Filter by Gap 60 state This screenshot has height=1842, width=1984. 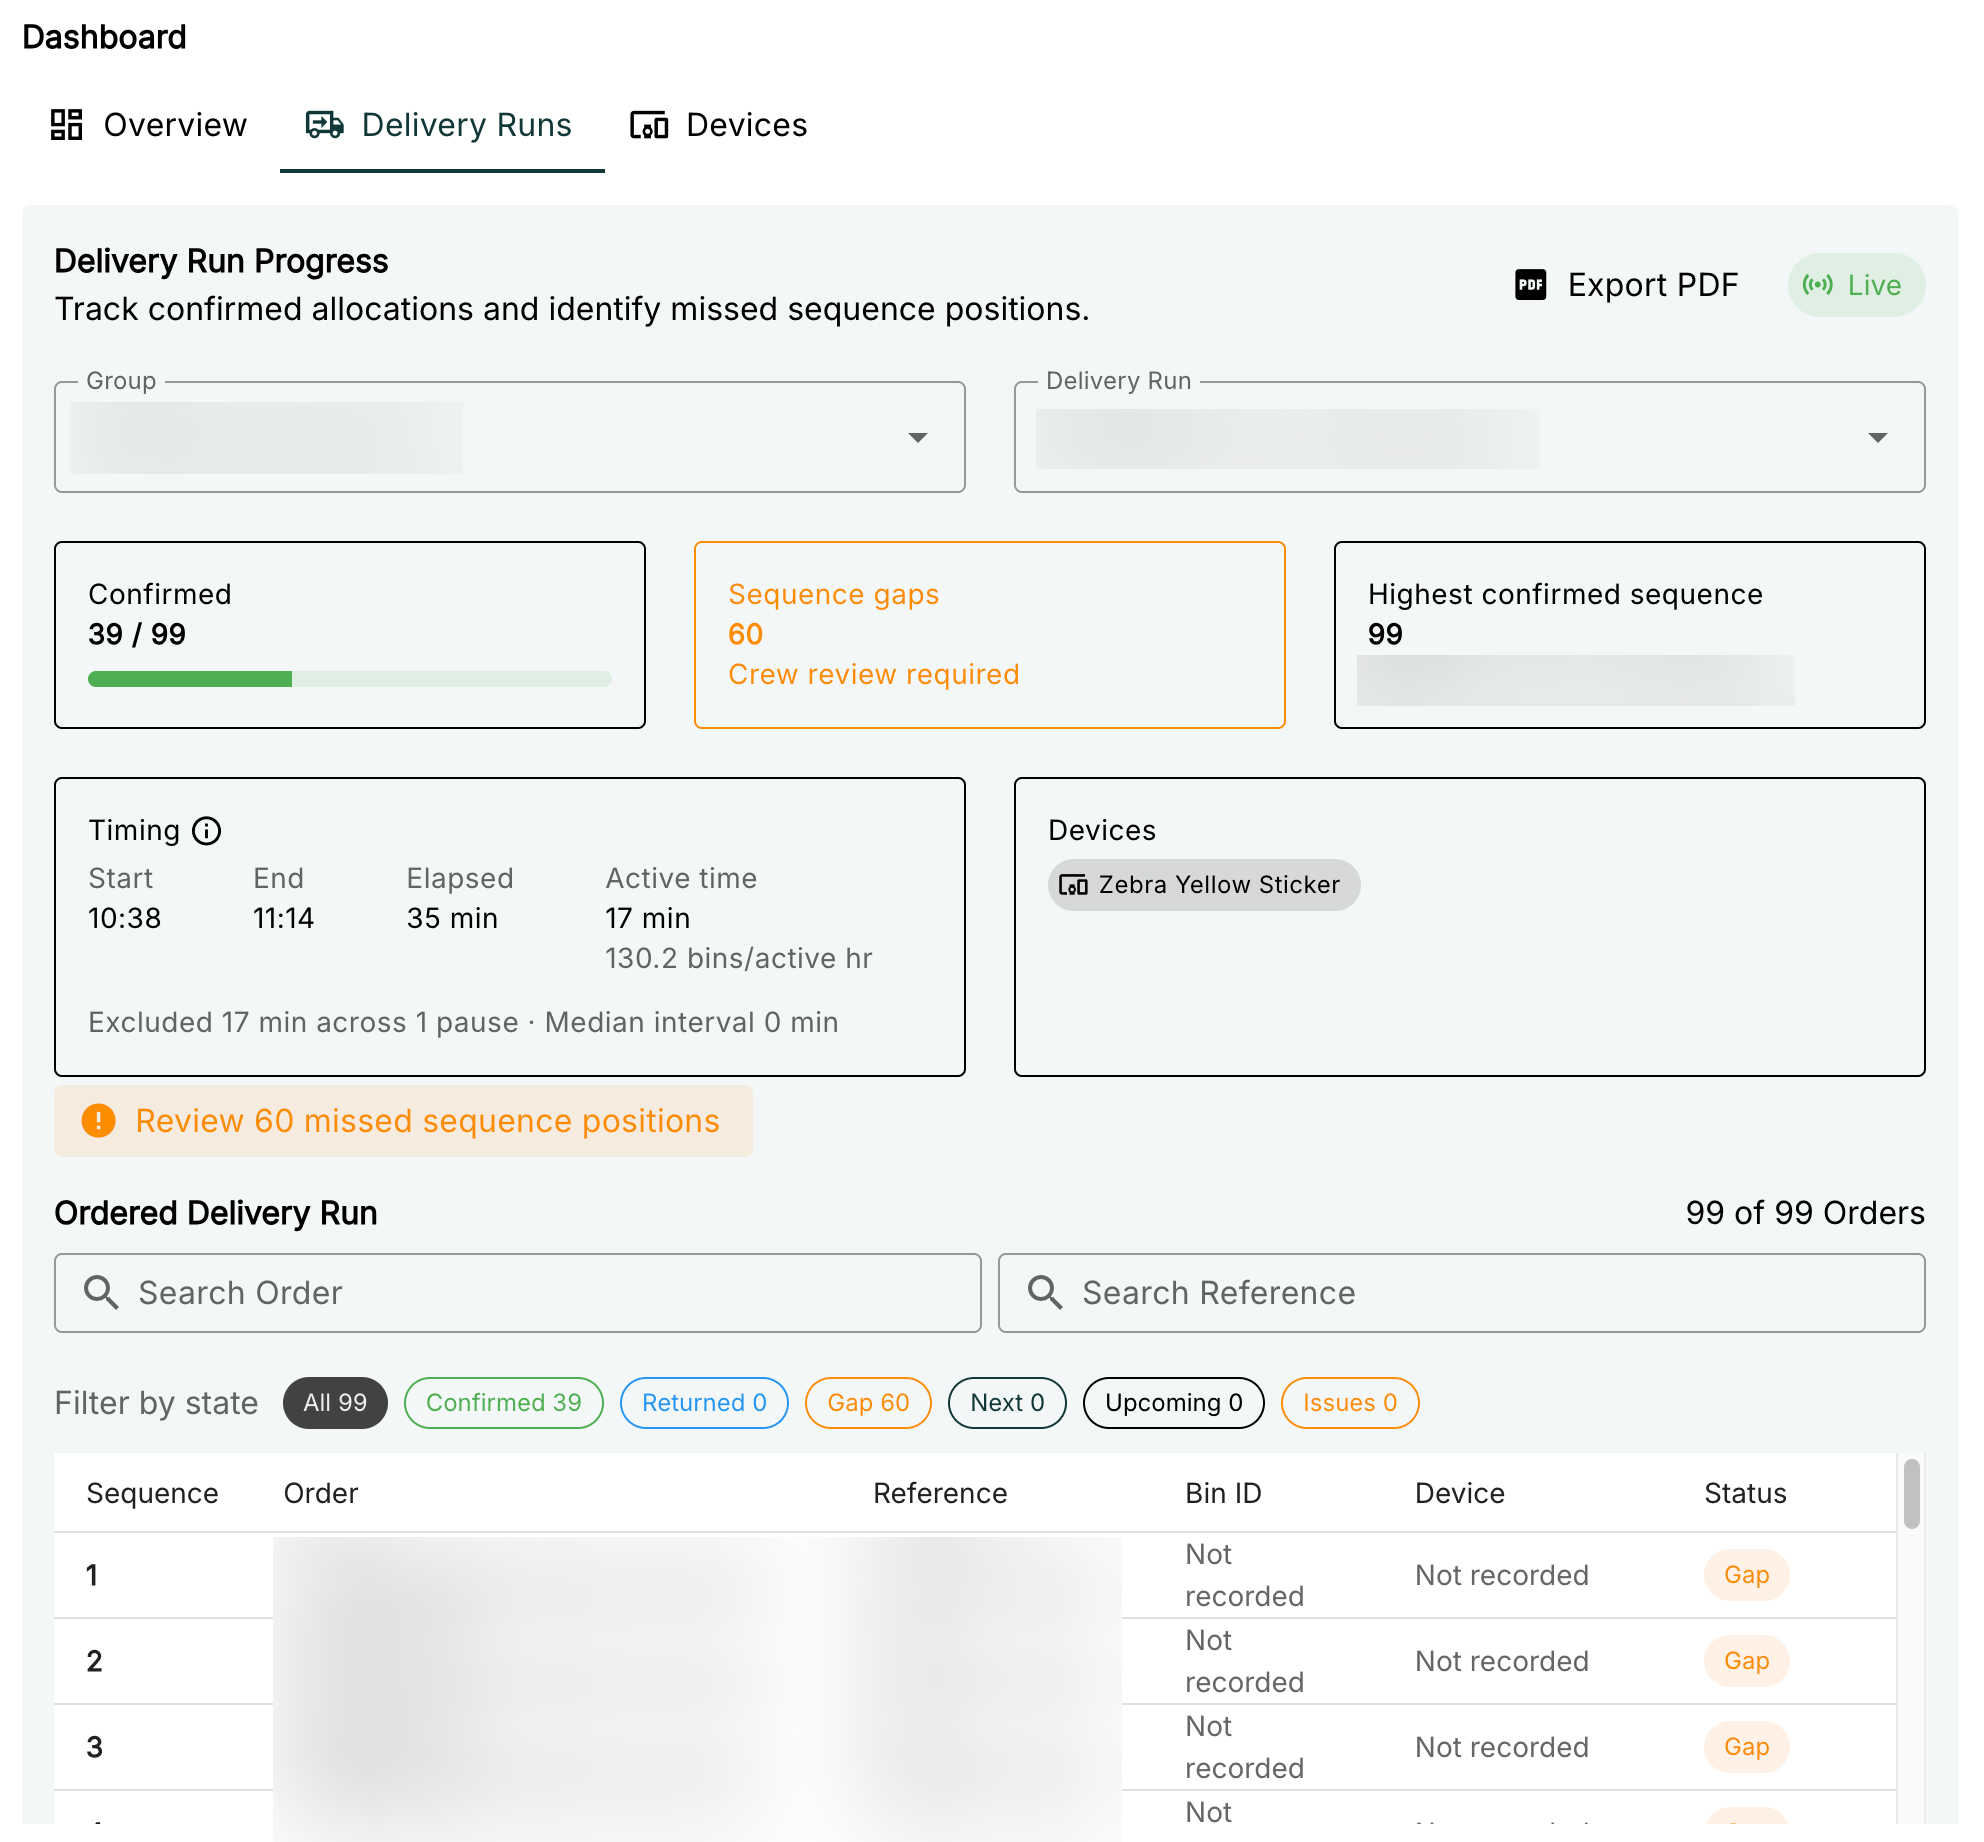click(x=868, y=1403)
